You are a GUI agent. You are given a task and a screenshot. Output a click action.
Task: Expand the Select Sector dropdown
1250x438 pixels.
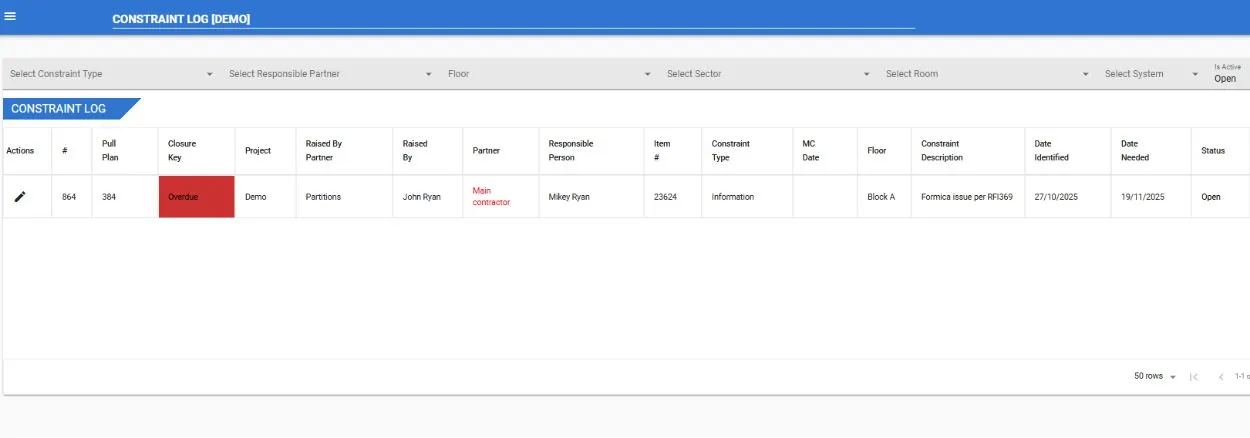click(x=768, y=74)
